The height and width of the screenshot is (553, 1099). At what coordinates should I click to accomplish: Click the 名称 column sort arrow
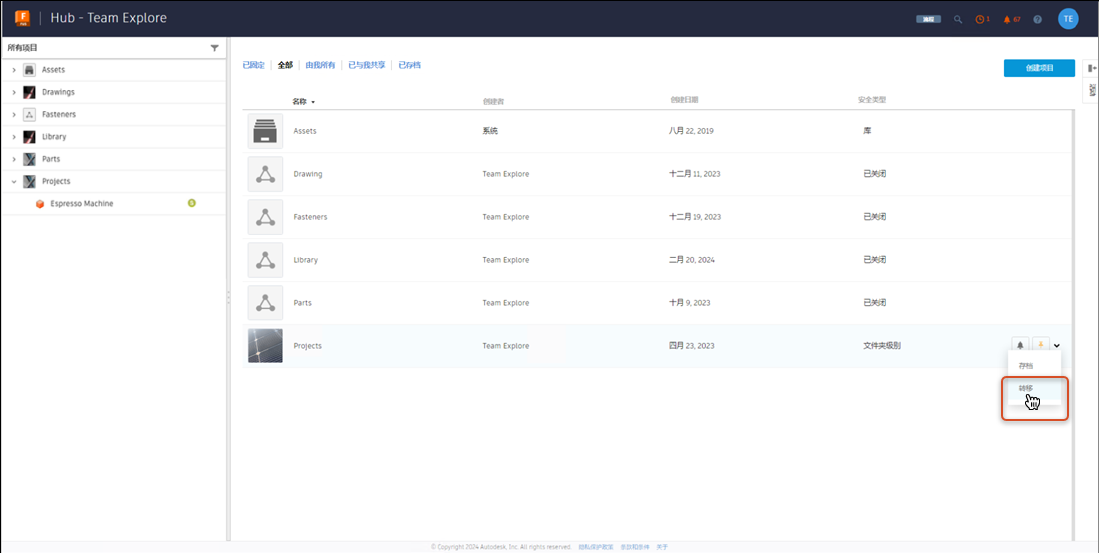pyautogui.click(x=313, y=102)
